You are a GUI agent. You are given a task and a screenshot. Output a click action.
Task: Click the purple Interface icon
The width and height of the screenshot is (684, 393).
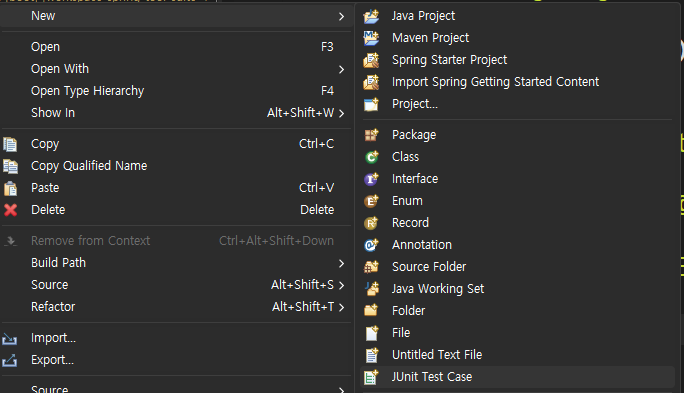tap(371, 179)
